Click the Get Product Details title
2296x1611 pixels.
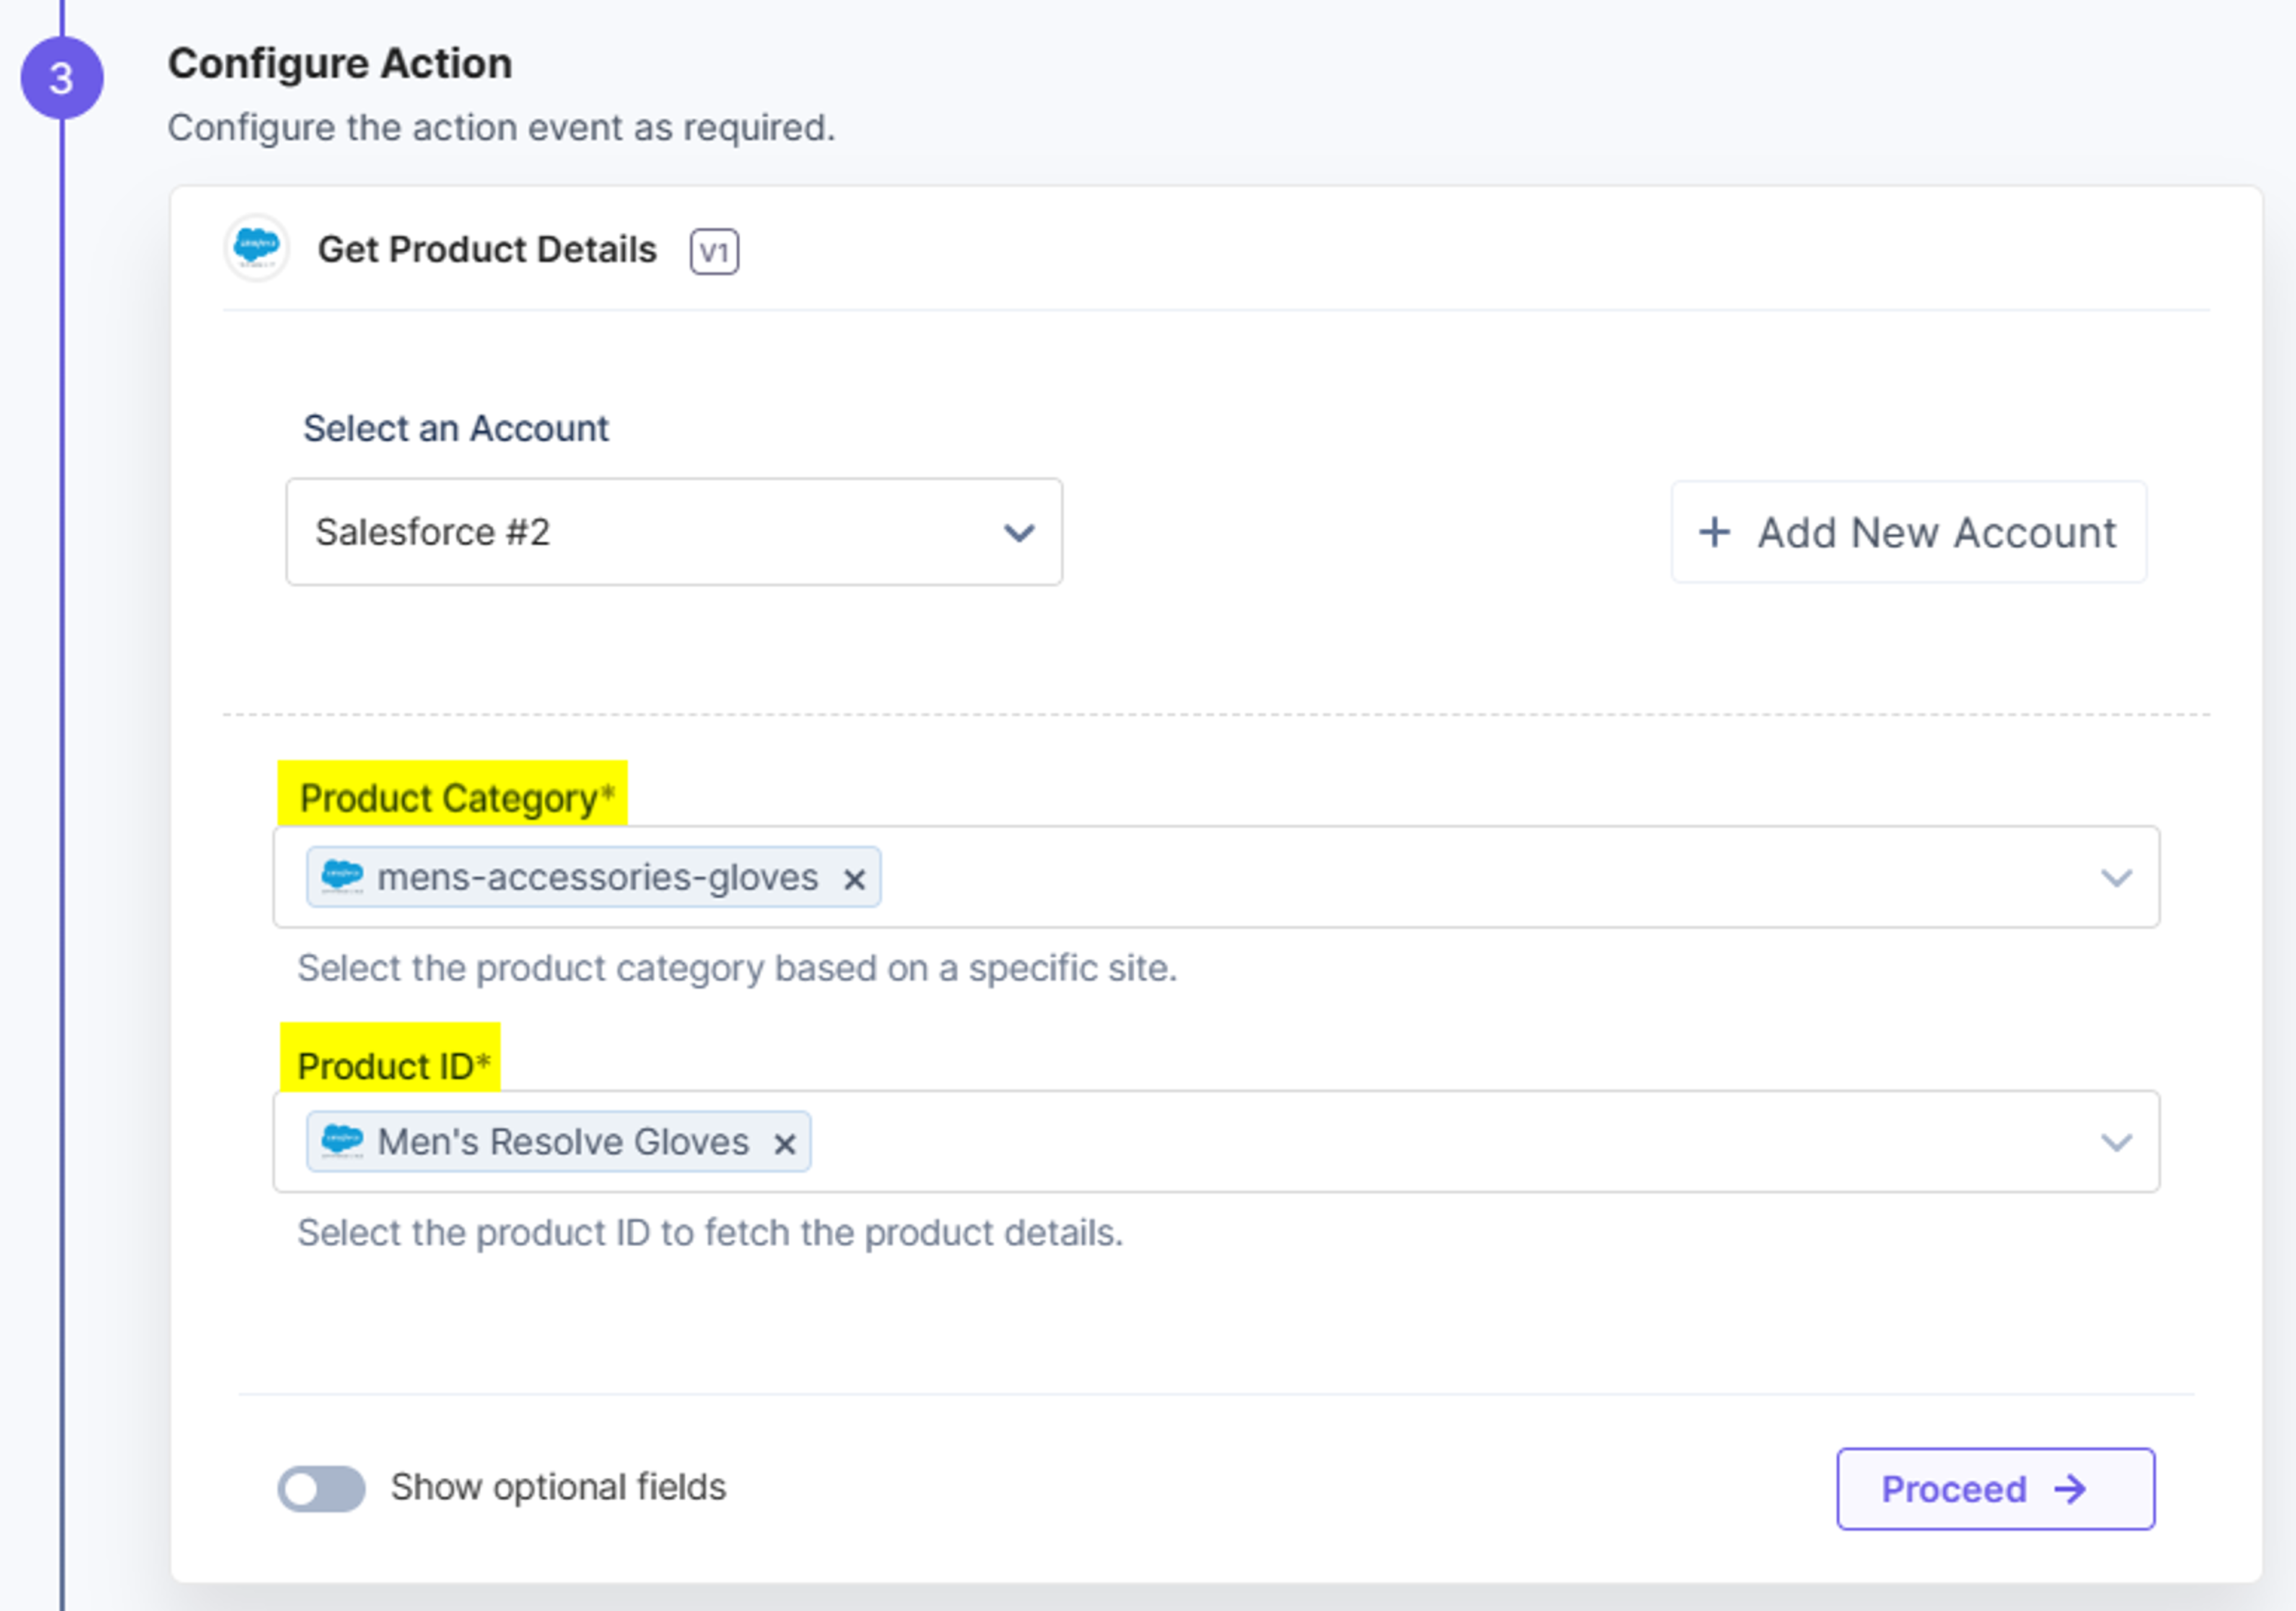pos(487,250)
